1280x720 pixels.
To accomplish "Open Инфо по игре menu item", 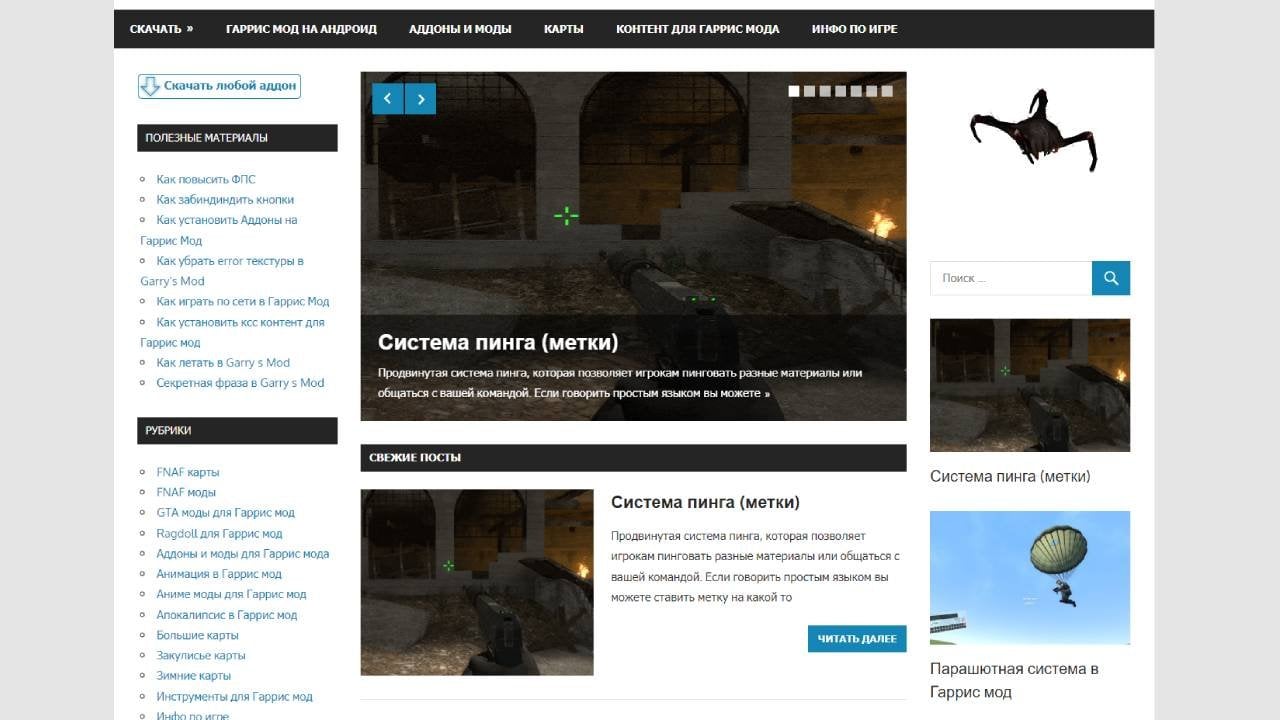I will [855, 29].
